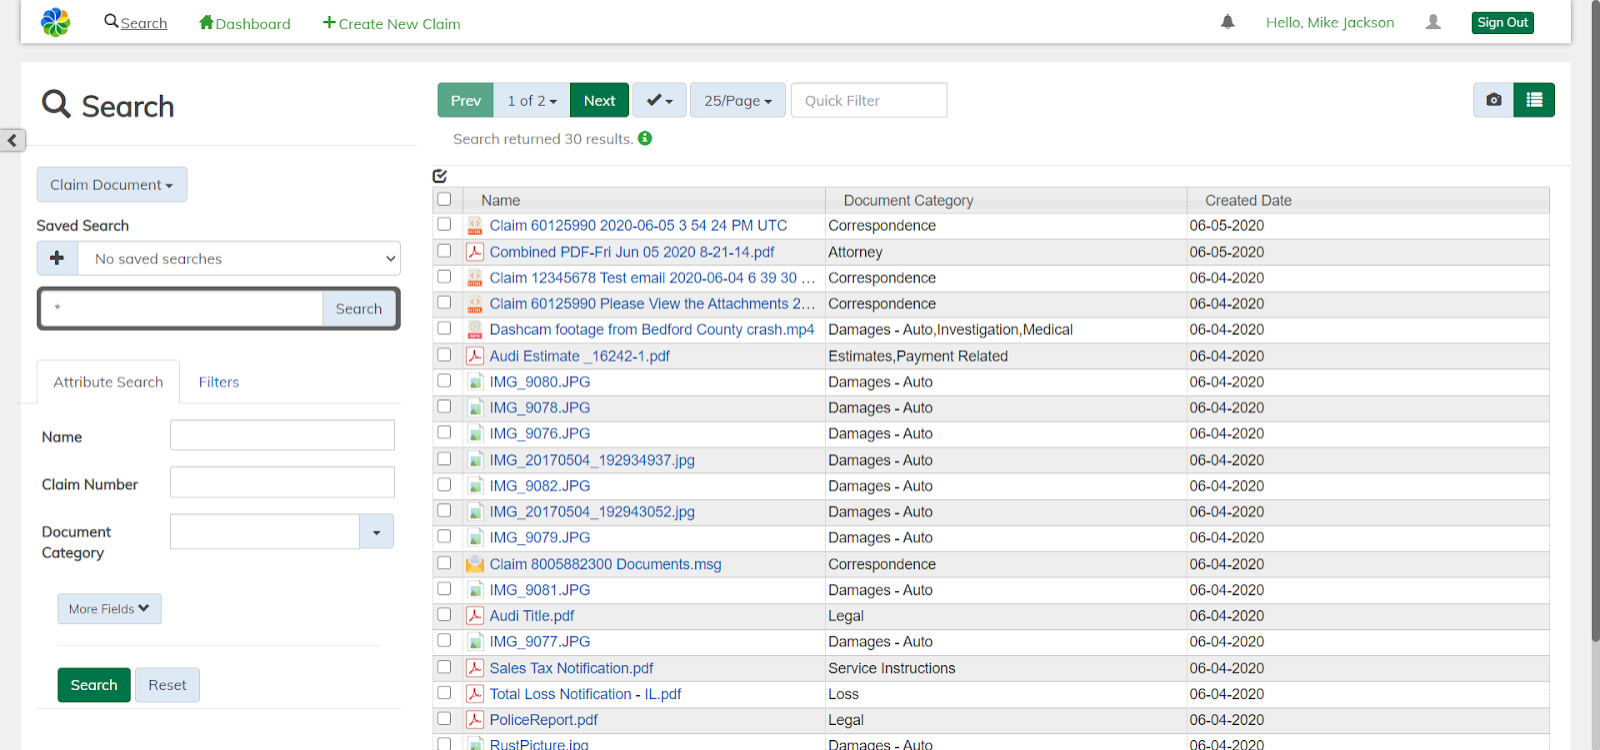
Task: Open Total Loss Notification - IL.pdf link
Action: pos(585,694)
